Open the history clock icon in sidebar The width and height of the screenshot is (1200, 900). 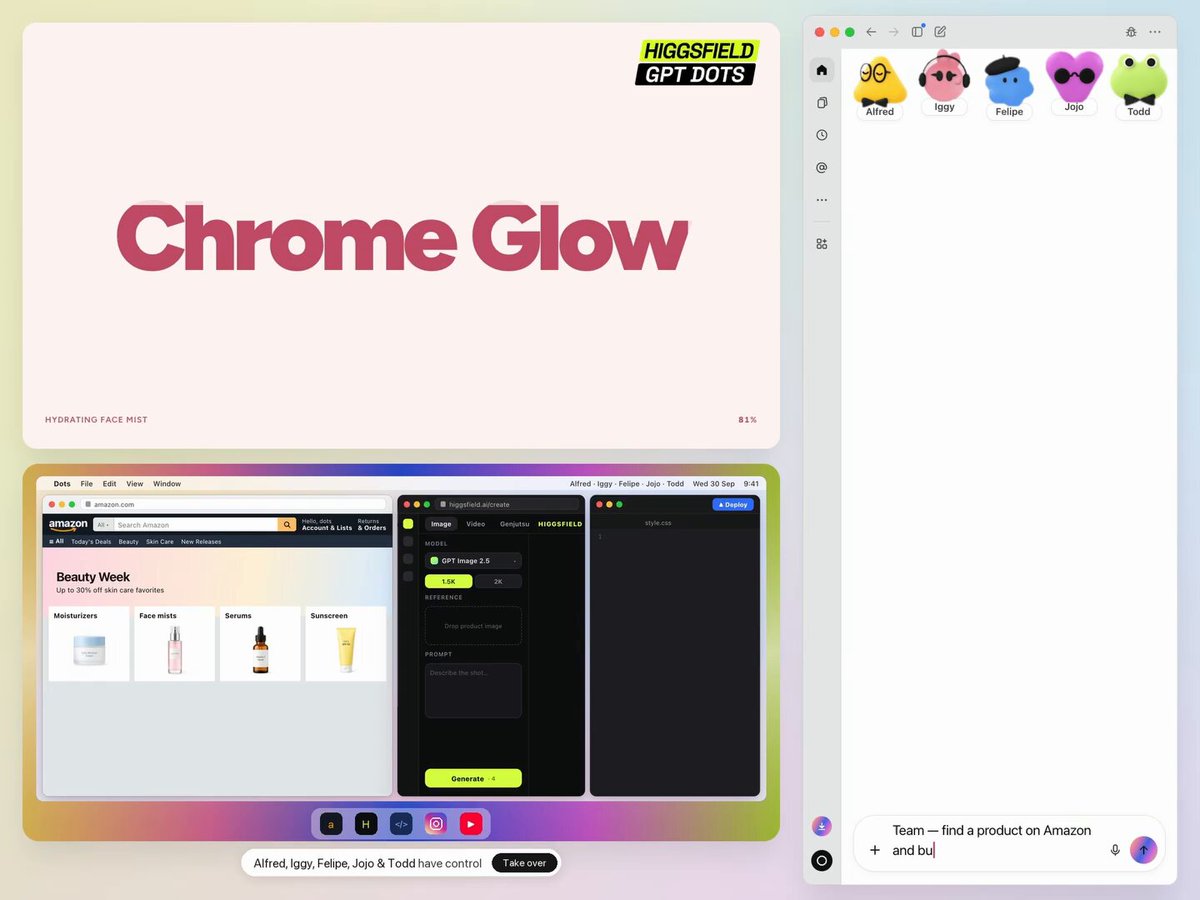pyautogui.click(x=822, y=135)
